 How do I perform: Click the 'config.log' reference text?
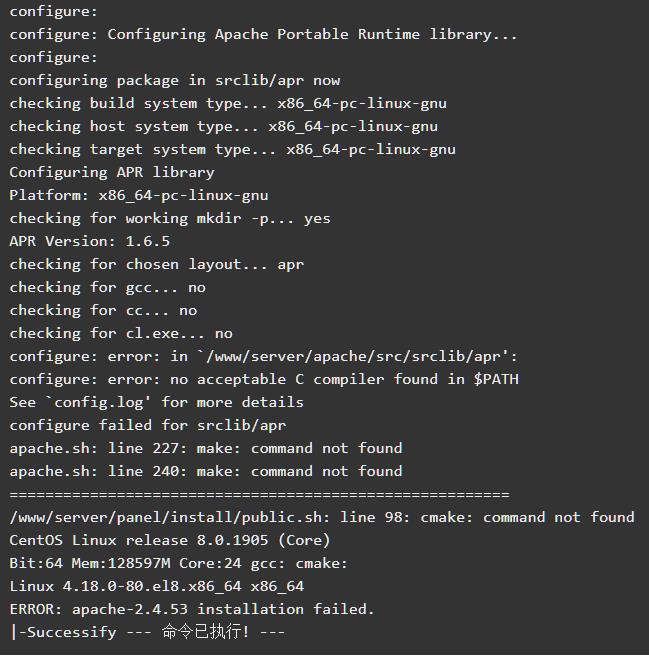coord(99,402)
